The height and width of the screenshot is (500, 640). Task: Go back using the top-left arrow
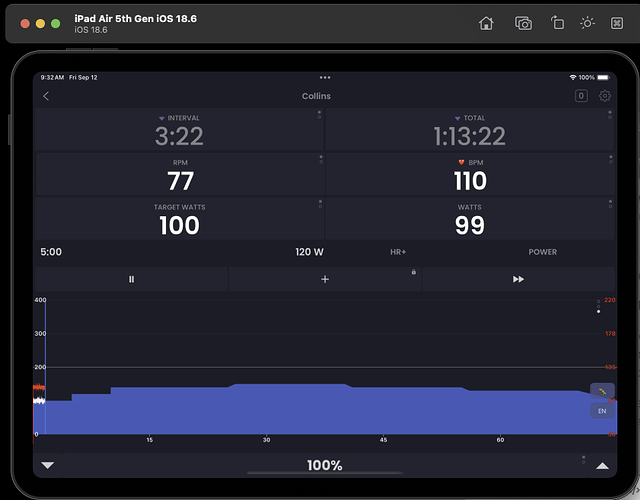[x=46, y=96]
